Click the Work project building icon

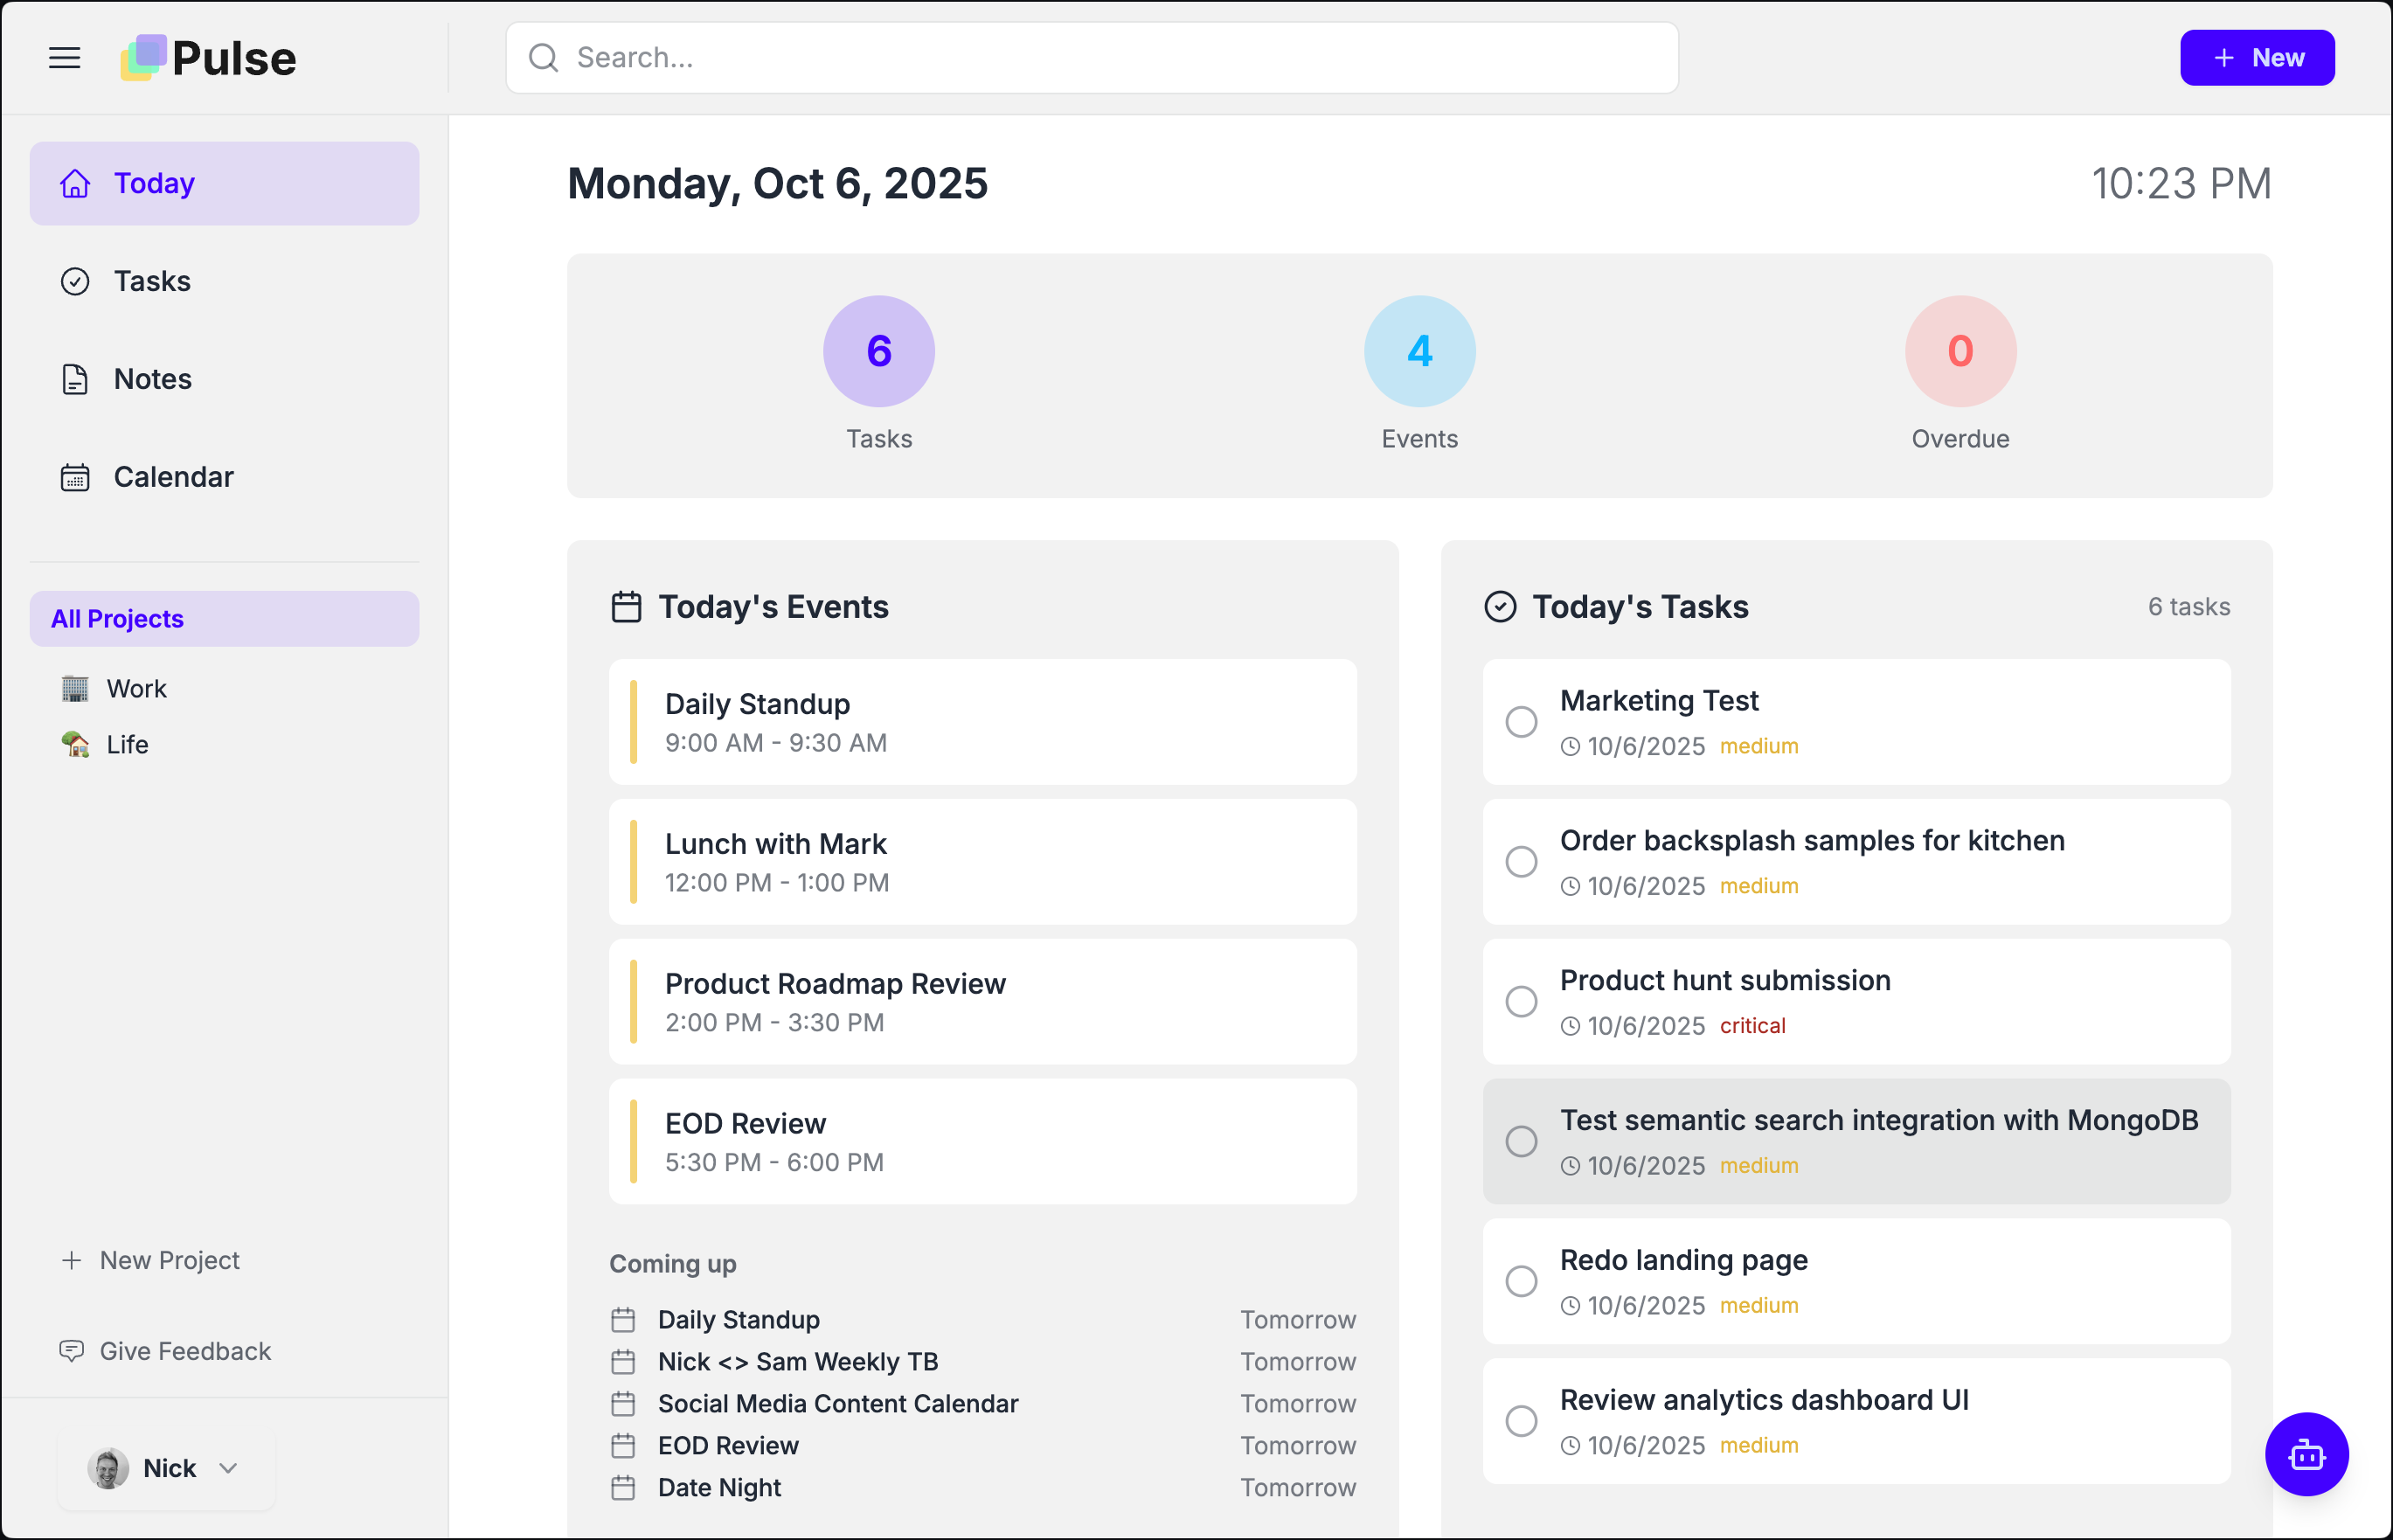tap(75, 689)
